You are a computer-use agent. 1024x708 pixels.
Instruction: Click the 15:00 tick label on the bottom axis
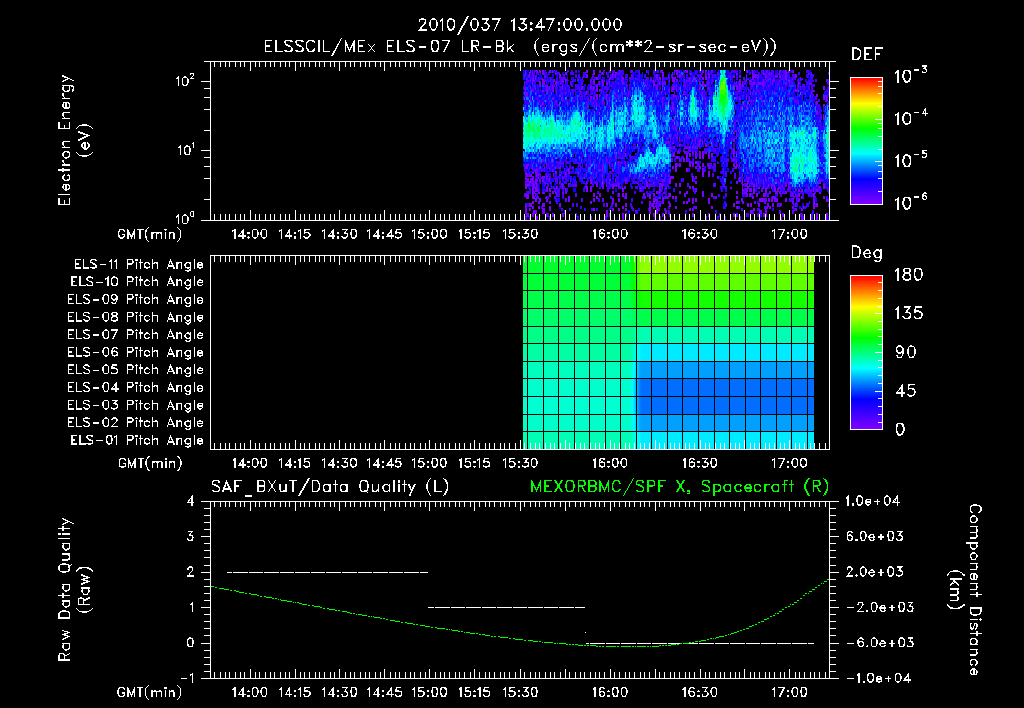pyautogui.click(x=428, y=692)
